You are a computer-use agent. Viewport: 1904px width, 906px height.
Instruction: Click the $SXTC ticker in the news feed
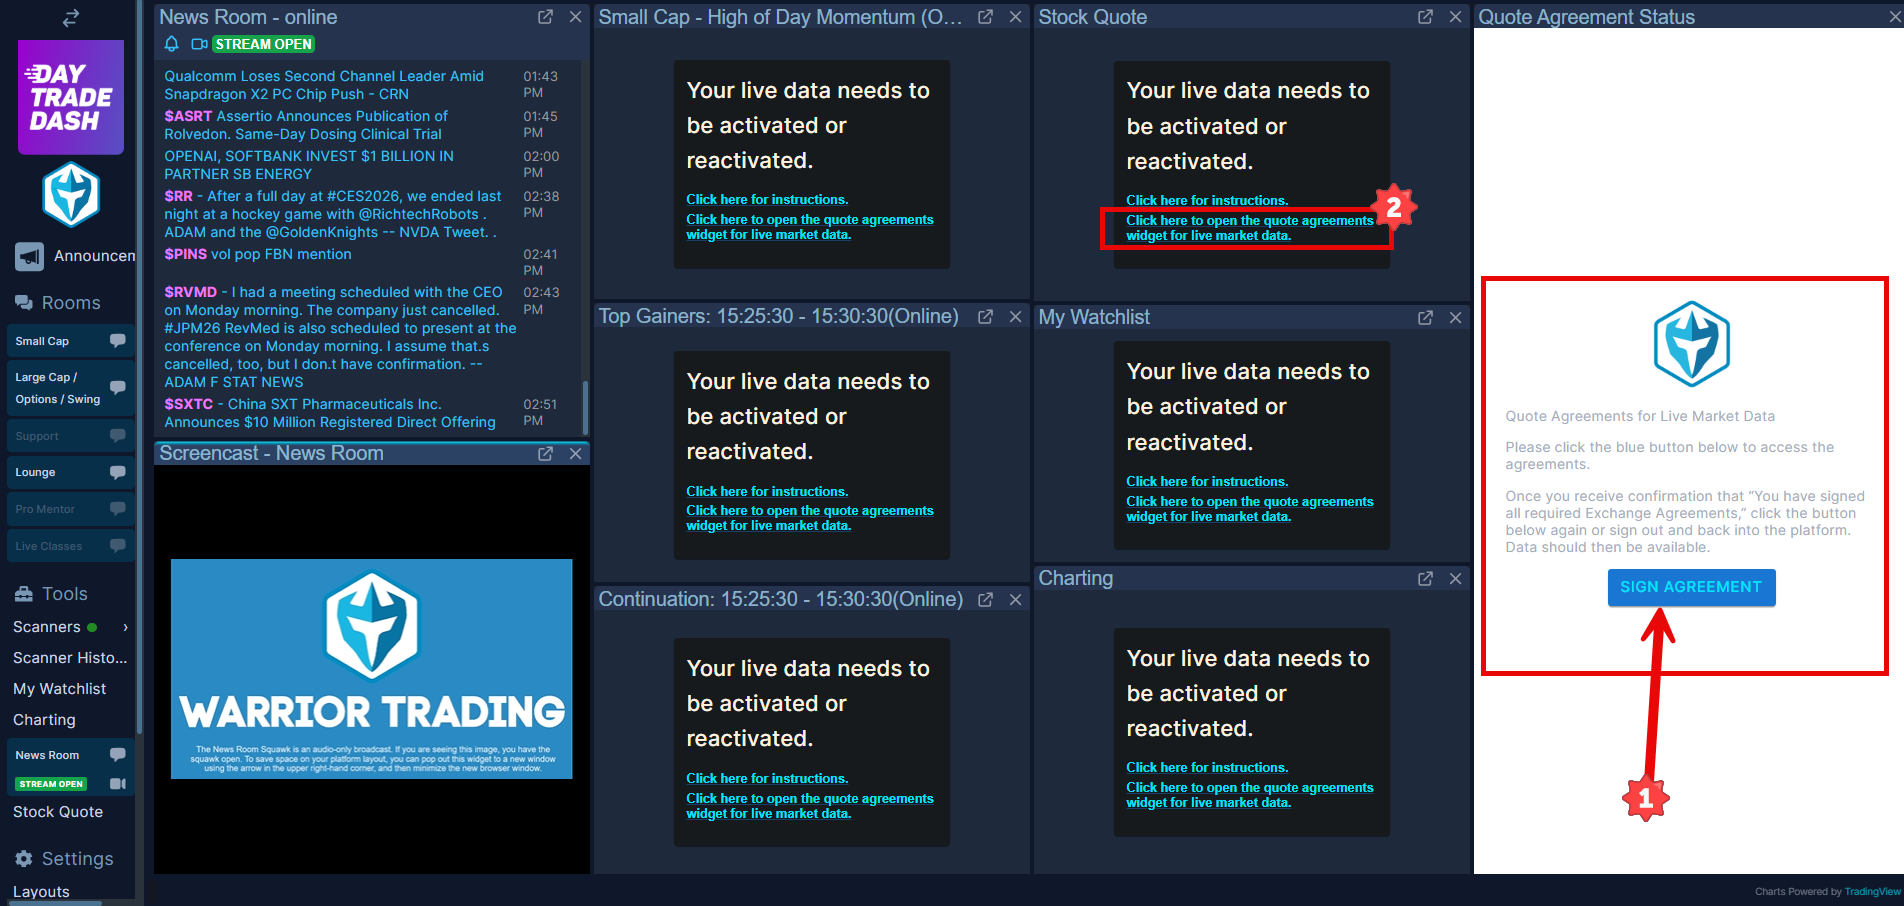[x=188, y=404]
